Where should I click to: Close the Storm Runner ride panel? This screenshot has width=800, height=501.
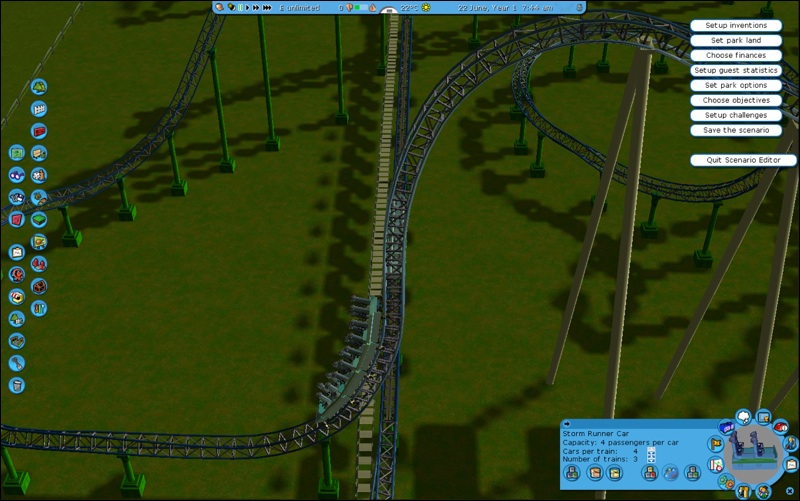pyautogui.click(x=790, y=491)
